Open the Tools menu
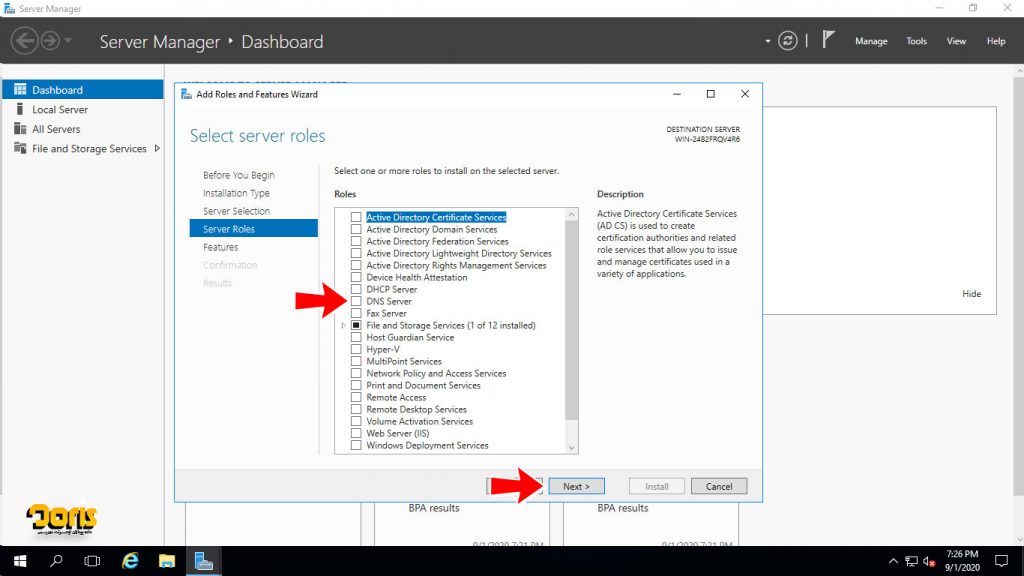Screen dimensions: 1024x576 [x=916, y=41]
